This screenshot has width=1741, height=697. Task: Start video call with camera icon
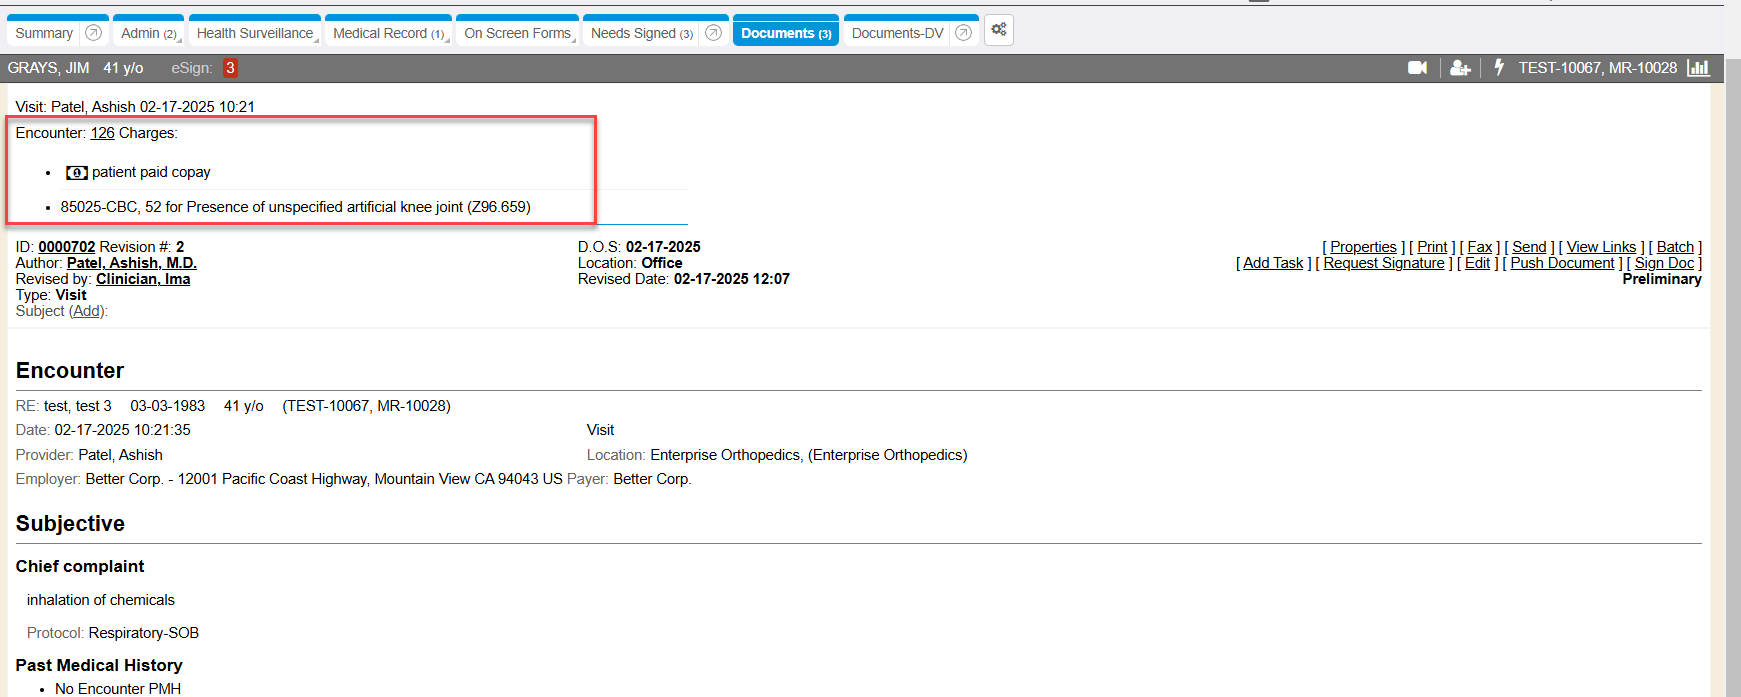pyautogui.click(x=1417, y=68)
